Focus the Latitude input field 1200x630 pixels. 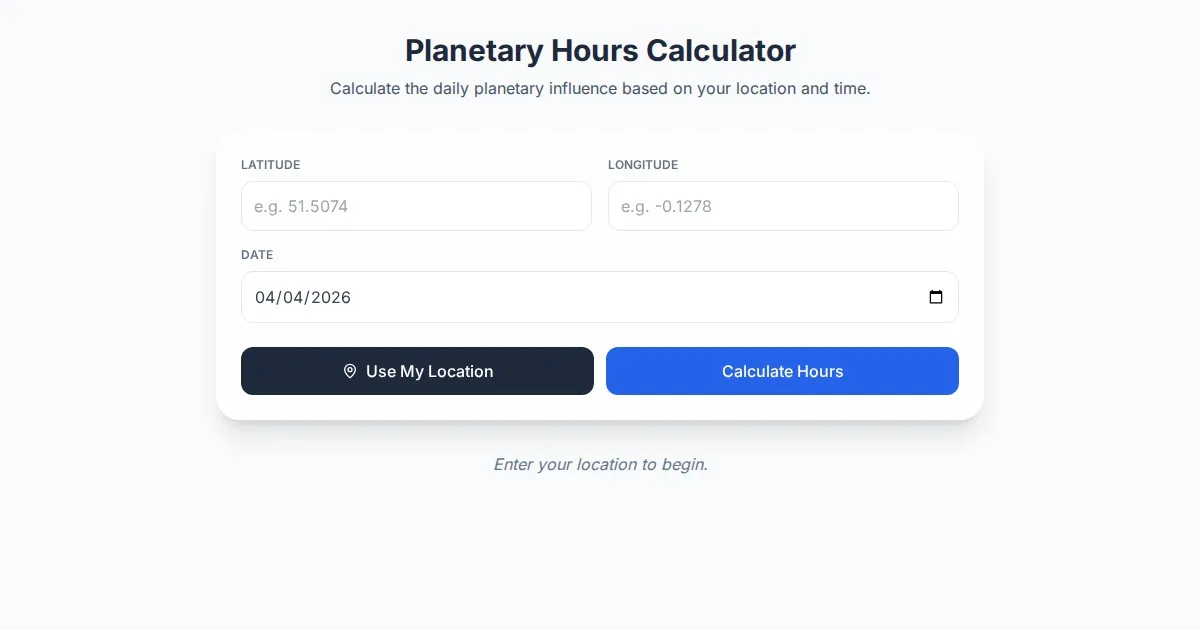(x=416, y=206)
